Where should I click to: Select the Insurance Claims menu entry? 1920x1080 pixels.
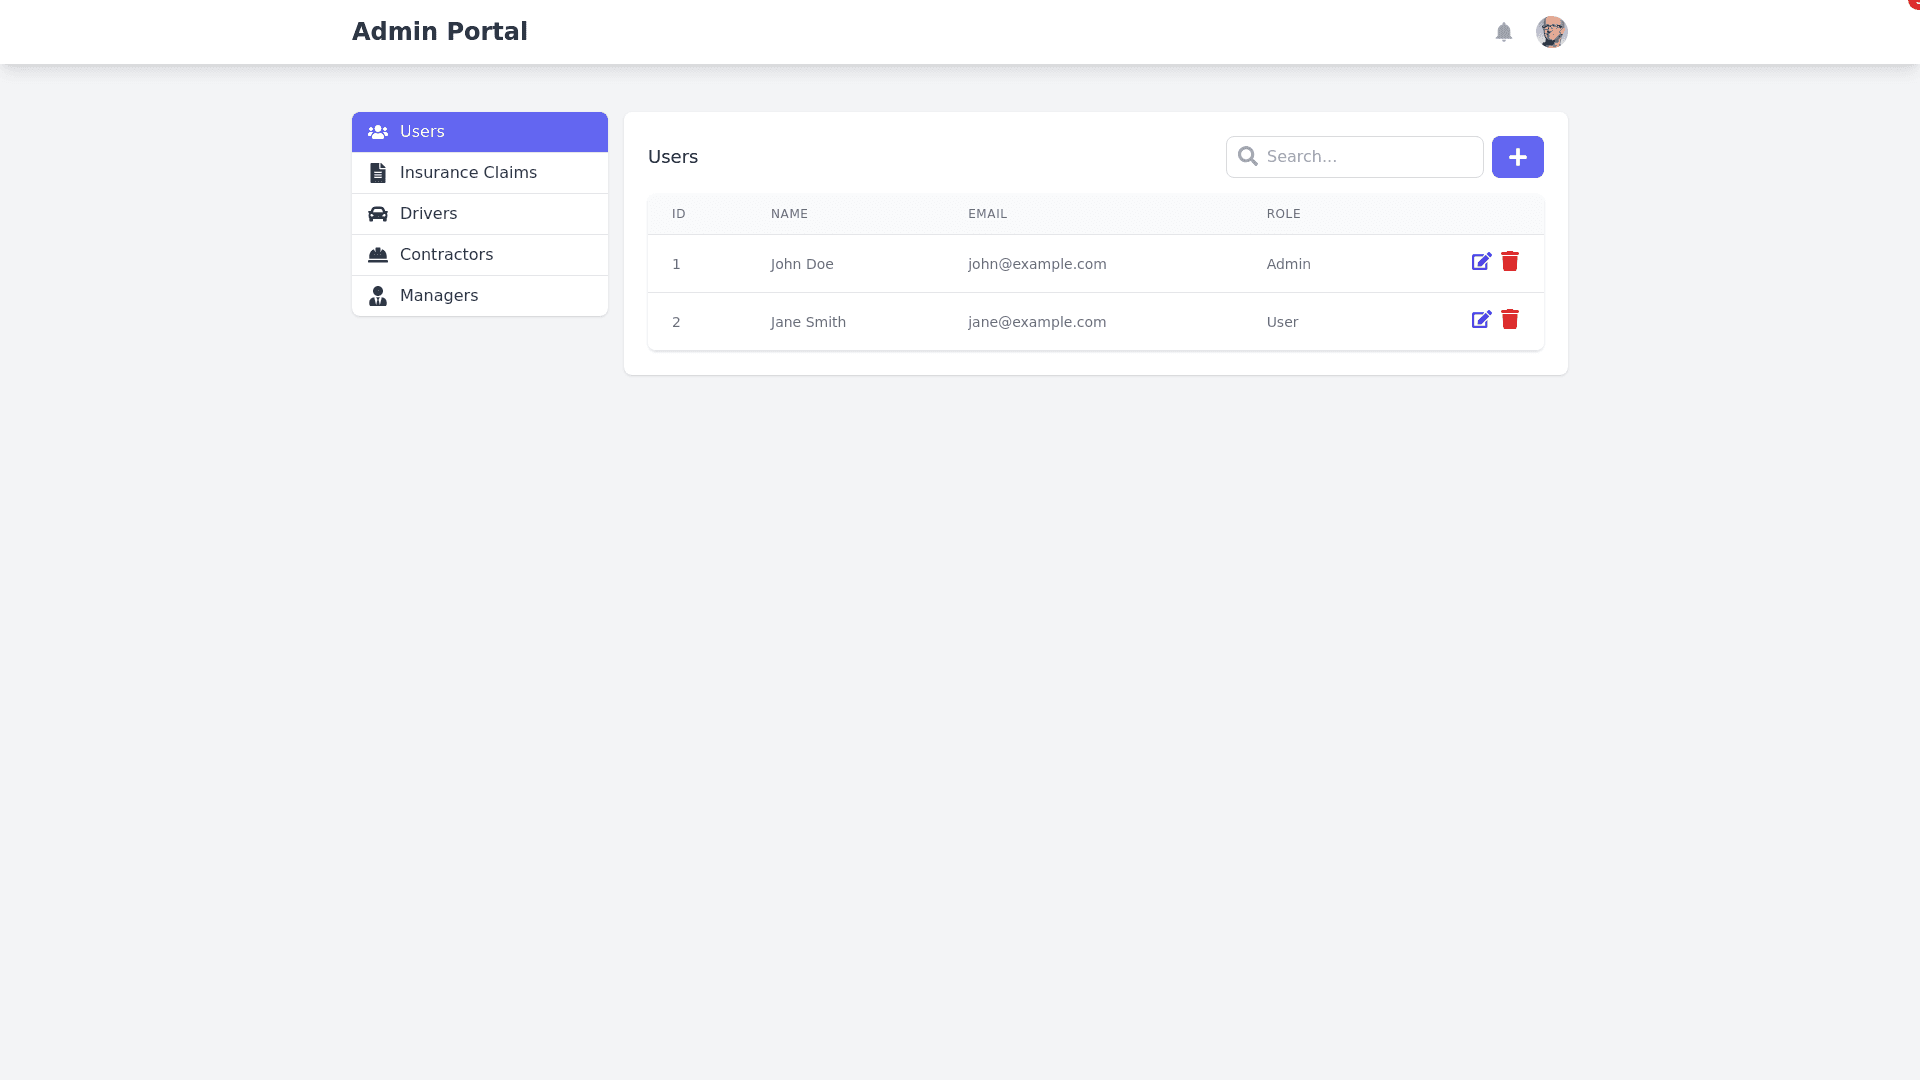coord(467,172)
